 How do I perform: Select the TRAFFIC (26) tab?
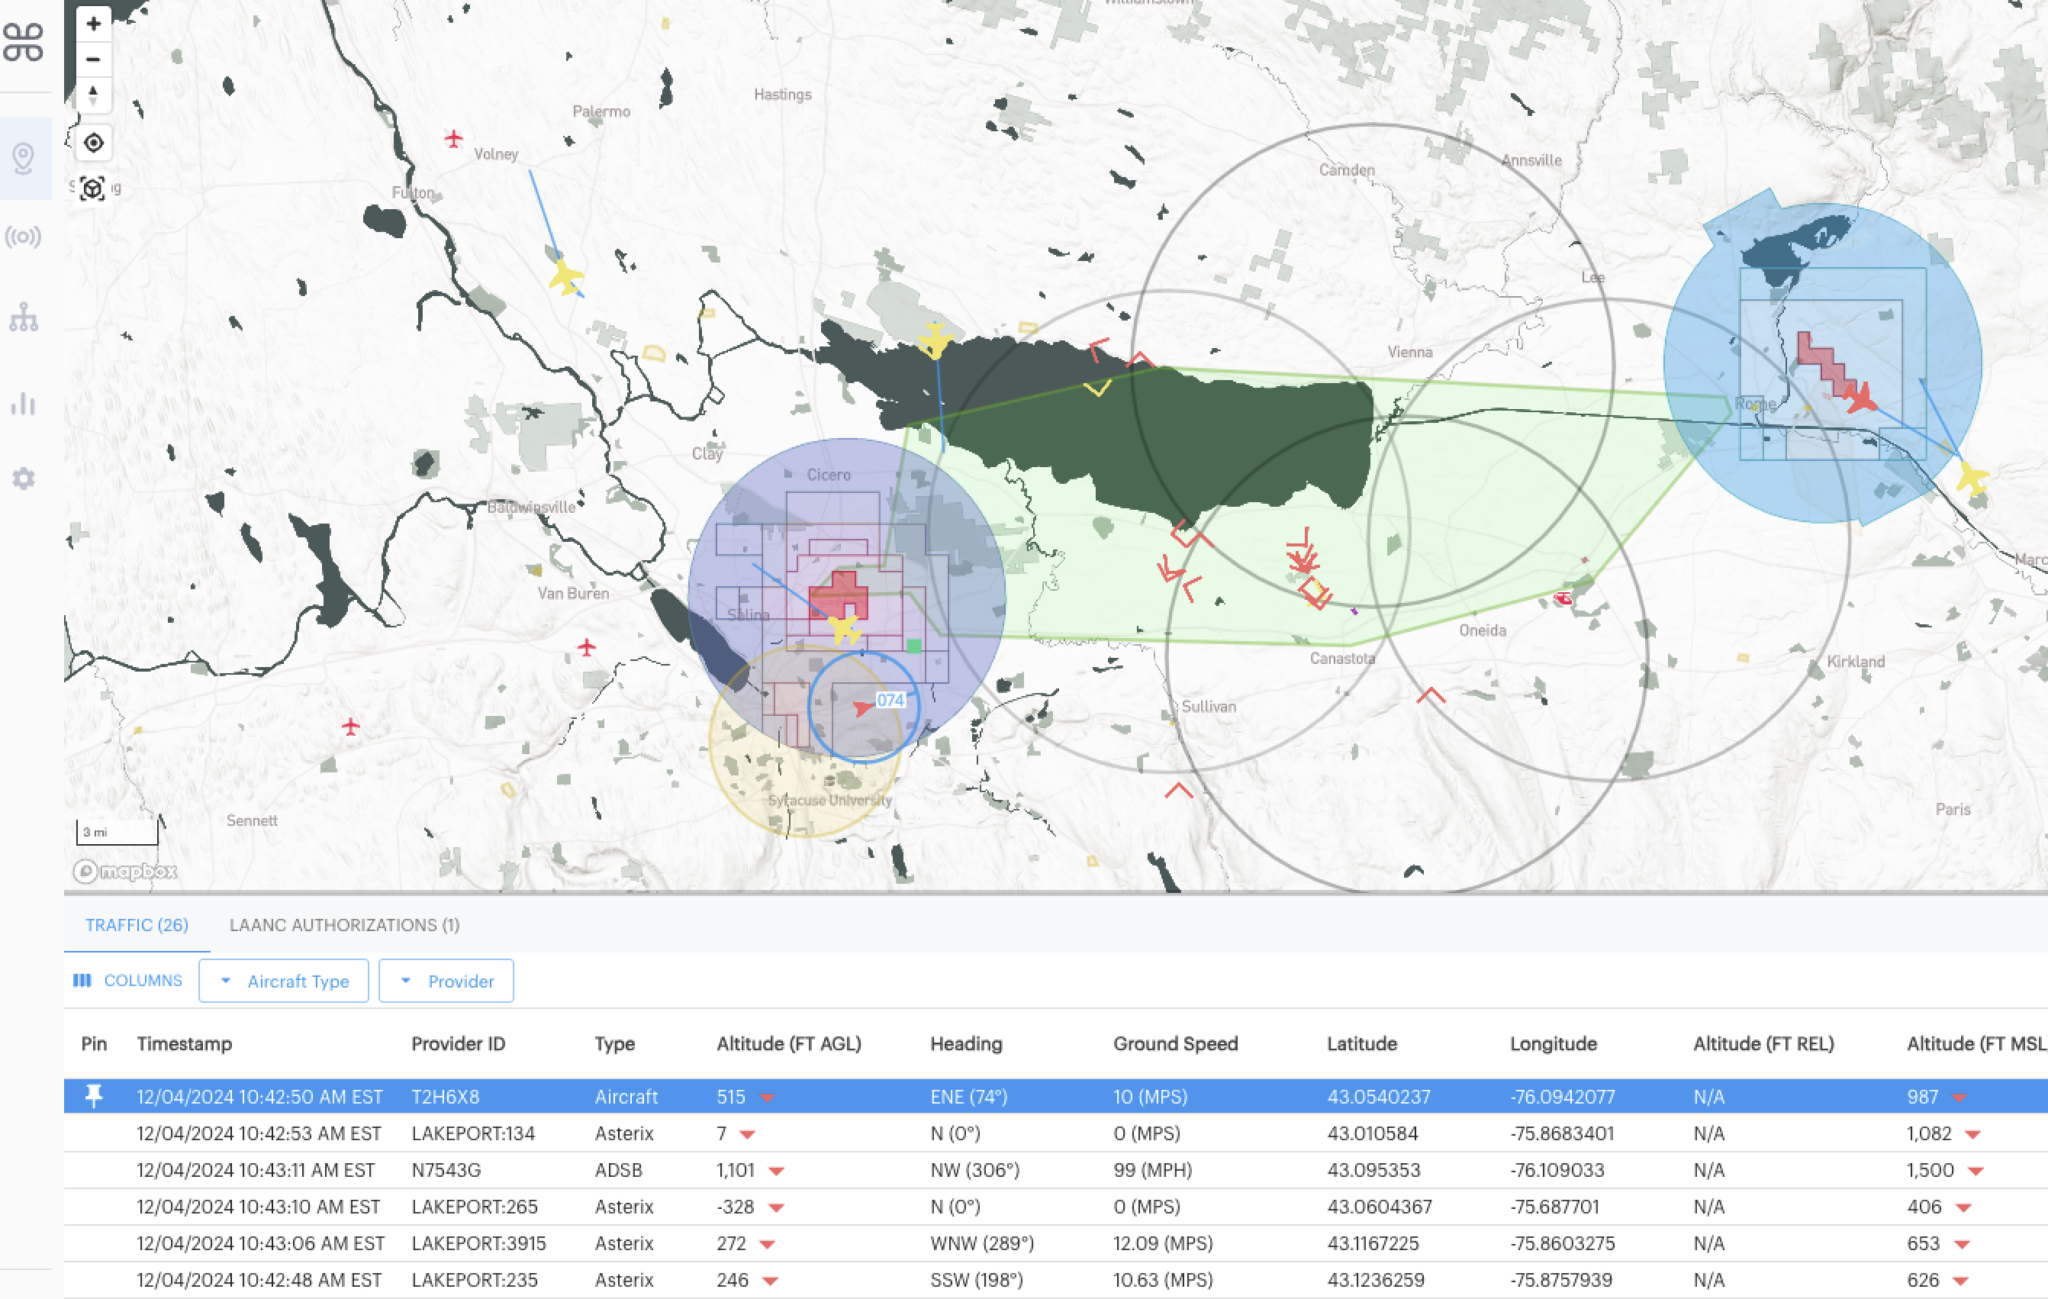[137, 925]
